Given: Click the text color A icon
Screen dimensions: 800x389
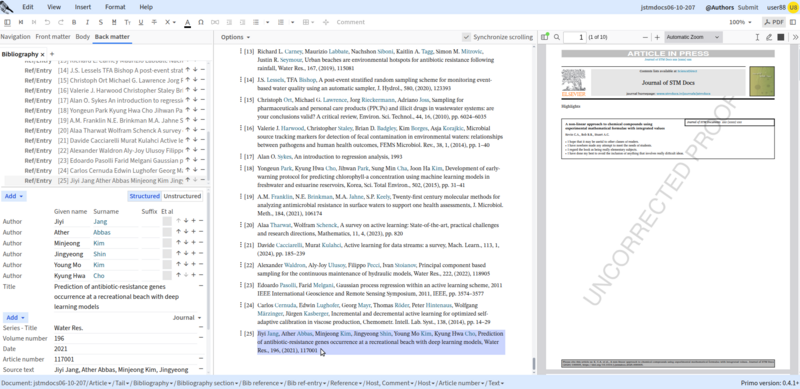Looking at the screenshot, I should 187,22.
